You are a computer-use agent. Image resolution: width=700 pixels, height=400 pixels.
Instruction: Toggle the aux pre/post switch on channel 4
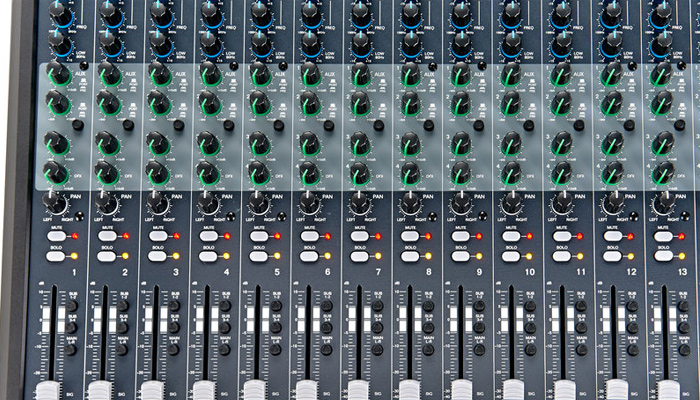click(229, 125)
